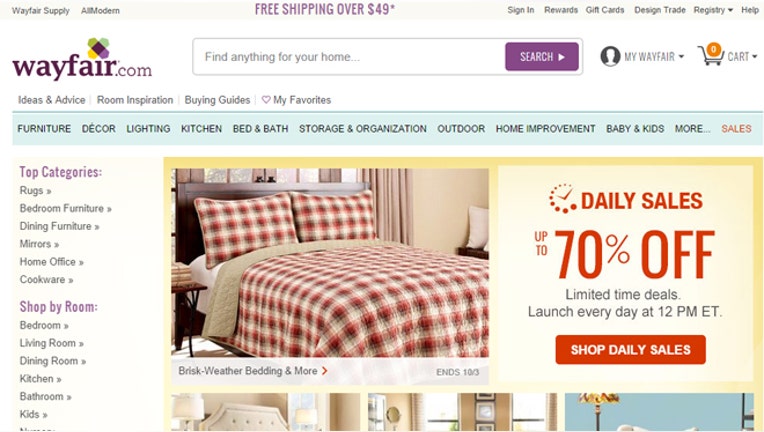This screenshot has height=432, width=764.
Task: Open the plaid bedding promotional image
Action: [x=330, y=263]
